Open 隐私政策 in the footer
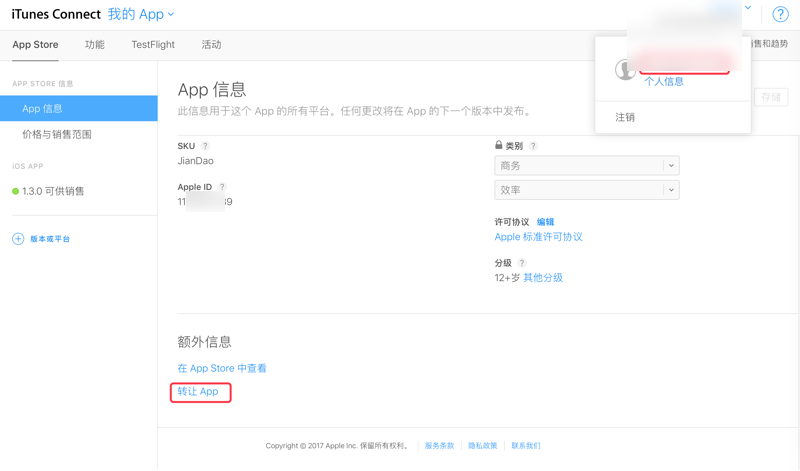Image resolution: width=800 pixels, height=471 pixels. click(x=483, y=445)
